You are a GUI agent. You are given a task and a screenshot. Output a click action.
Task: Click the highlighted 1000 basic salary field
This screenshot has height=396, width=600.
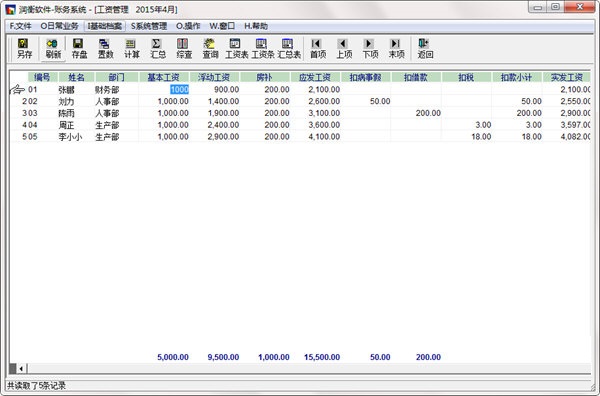coord(179,90)
